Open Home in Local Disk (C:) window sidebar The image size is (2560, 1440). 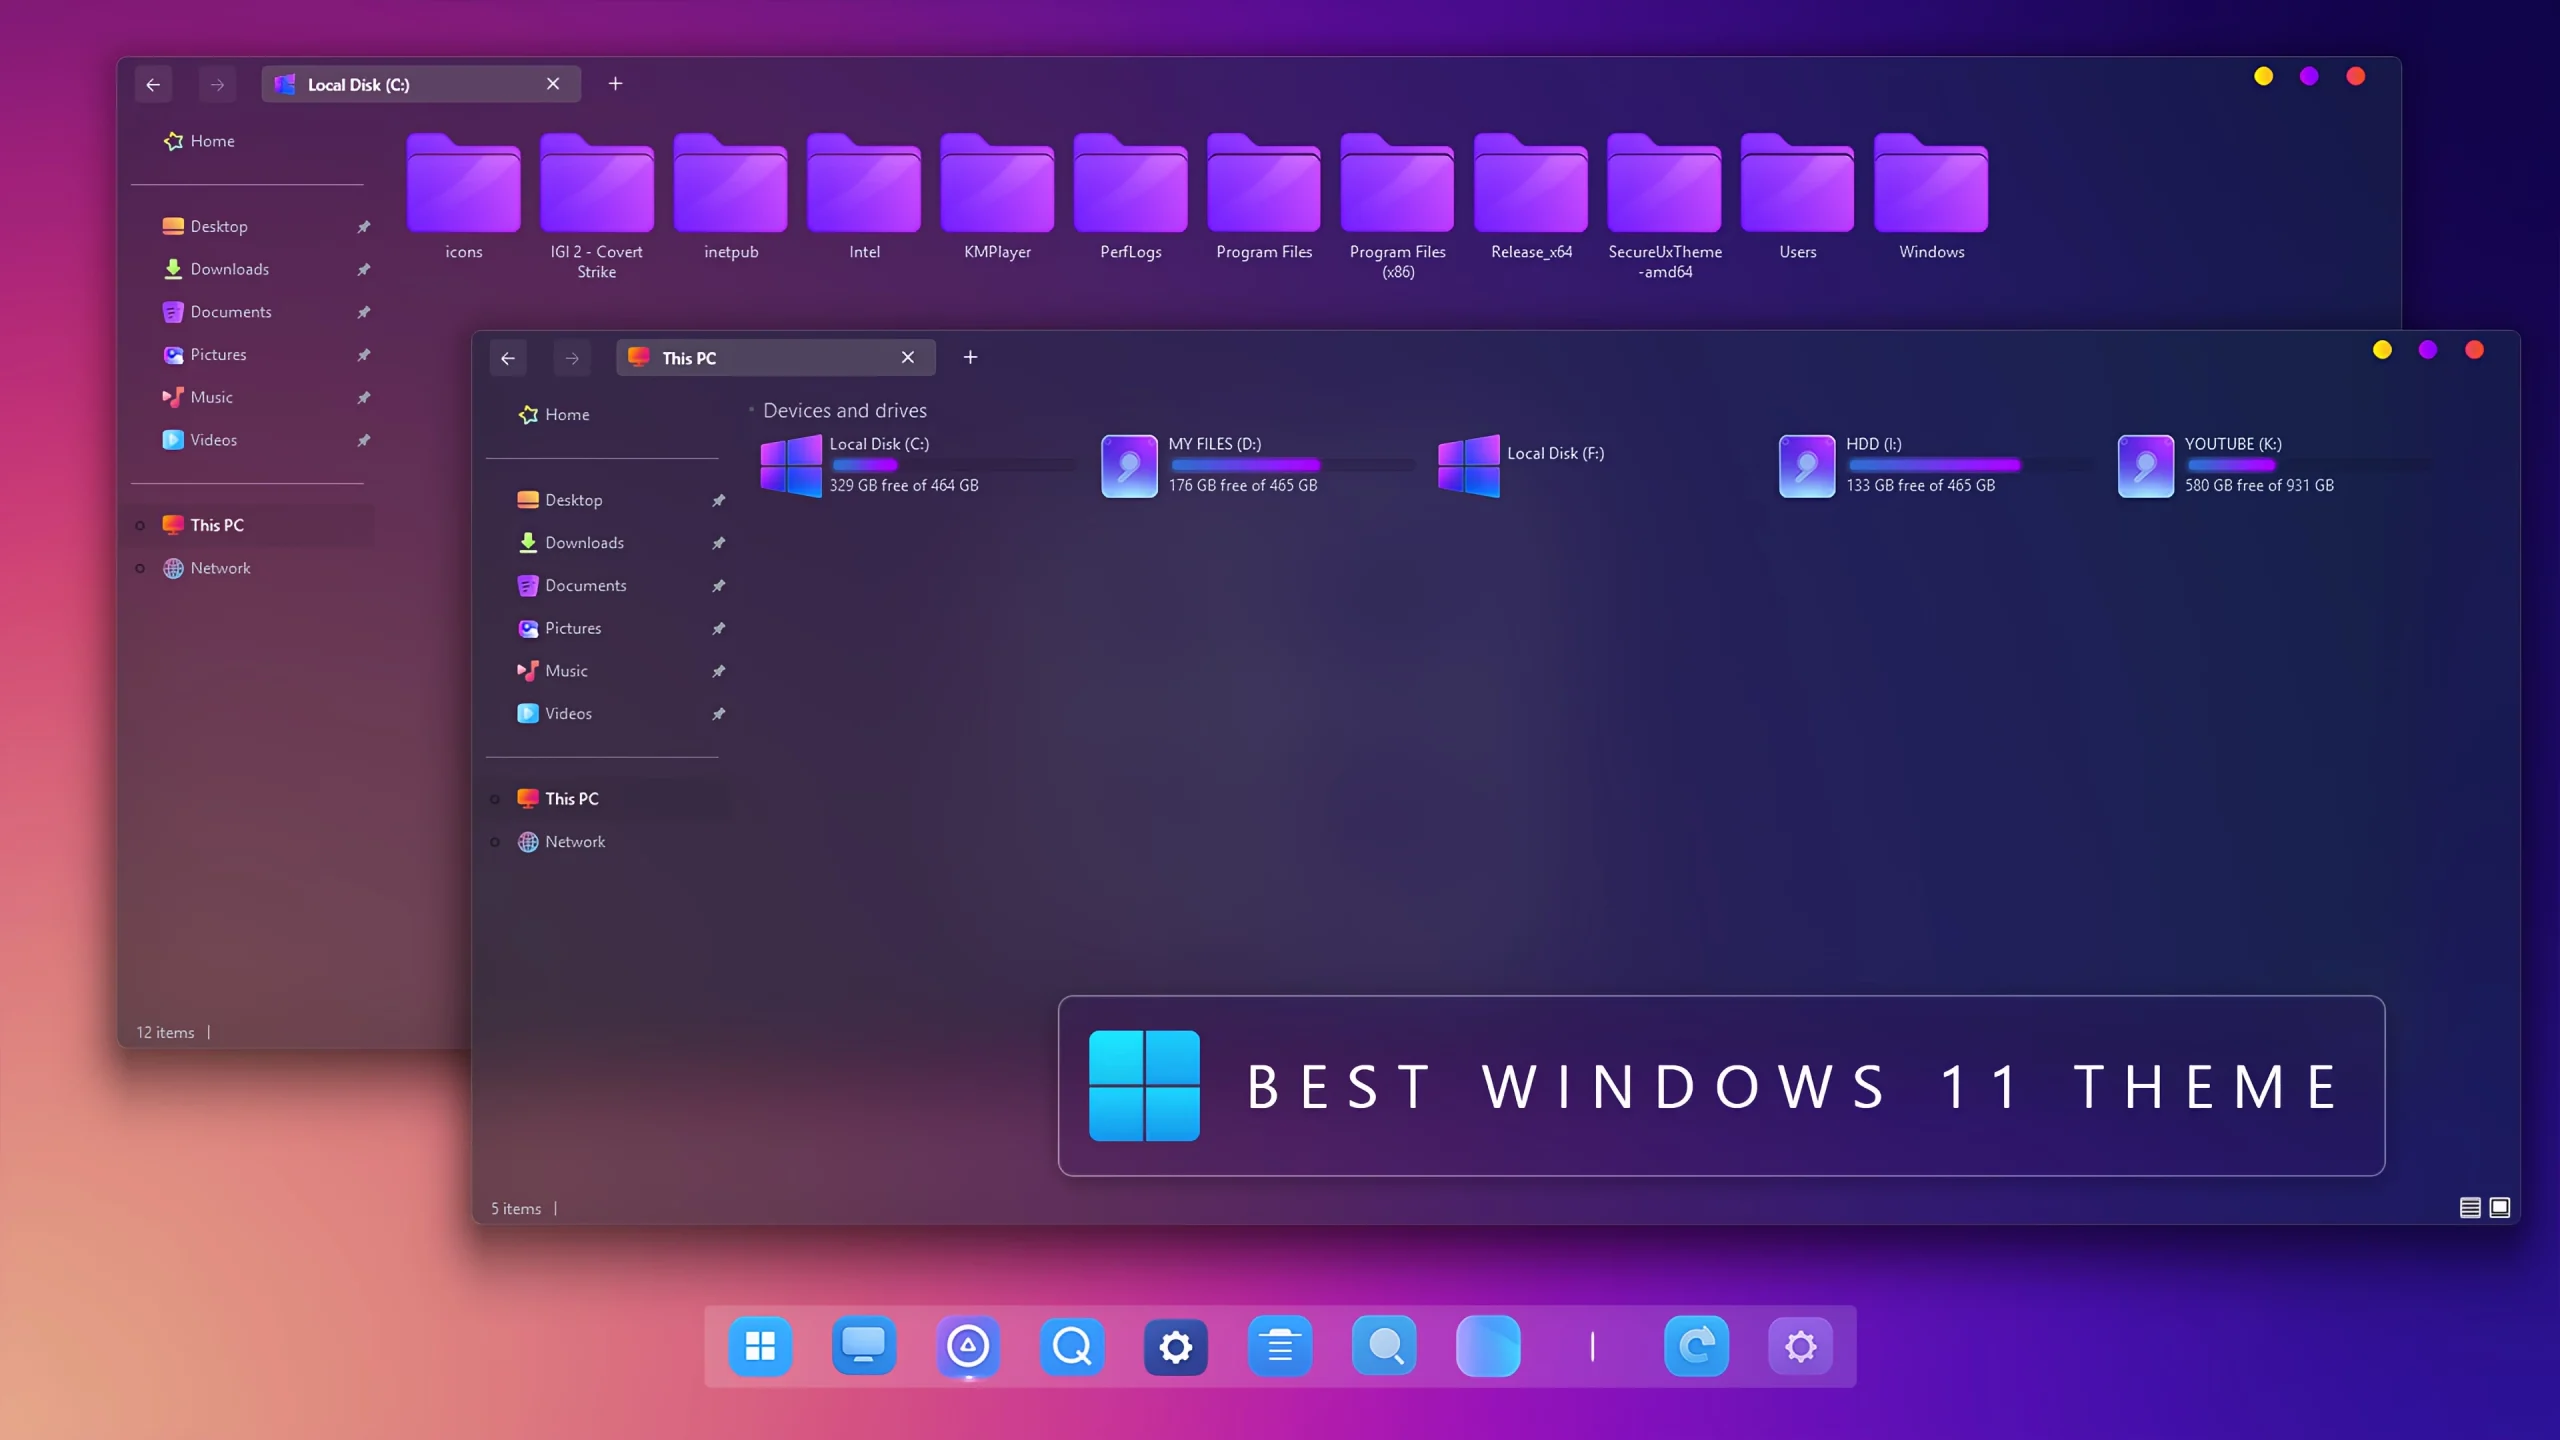199,141
